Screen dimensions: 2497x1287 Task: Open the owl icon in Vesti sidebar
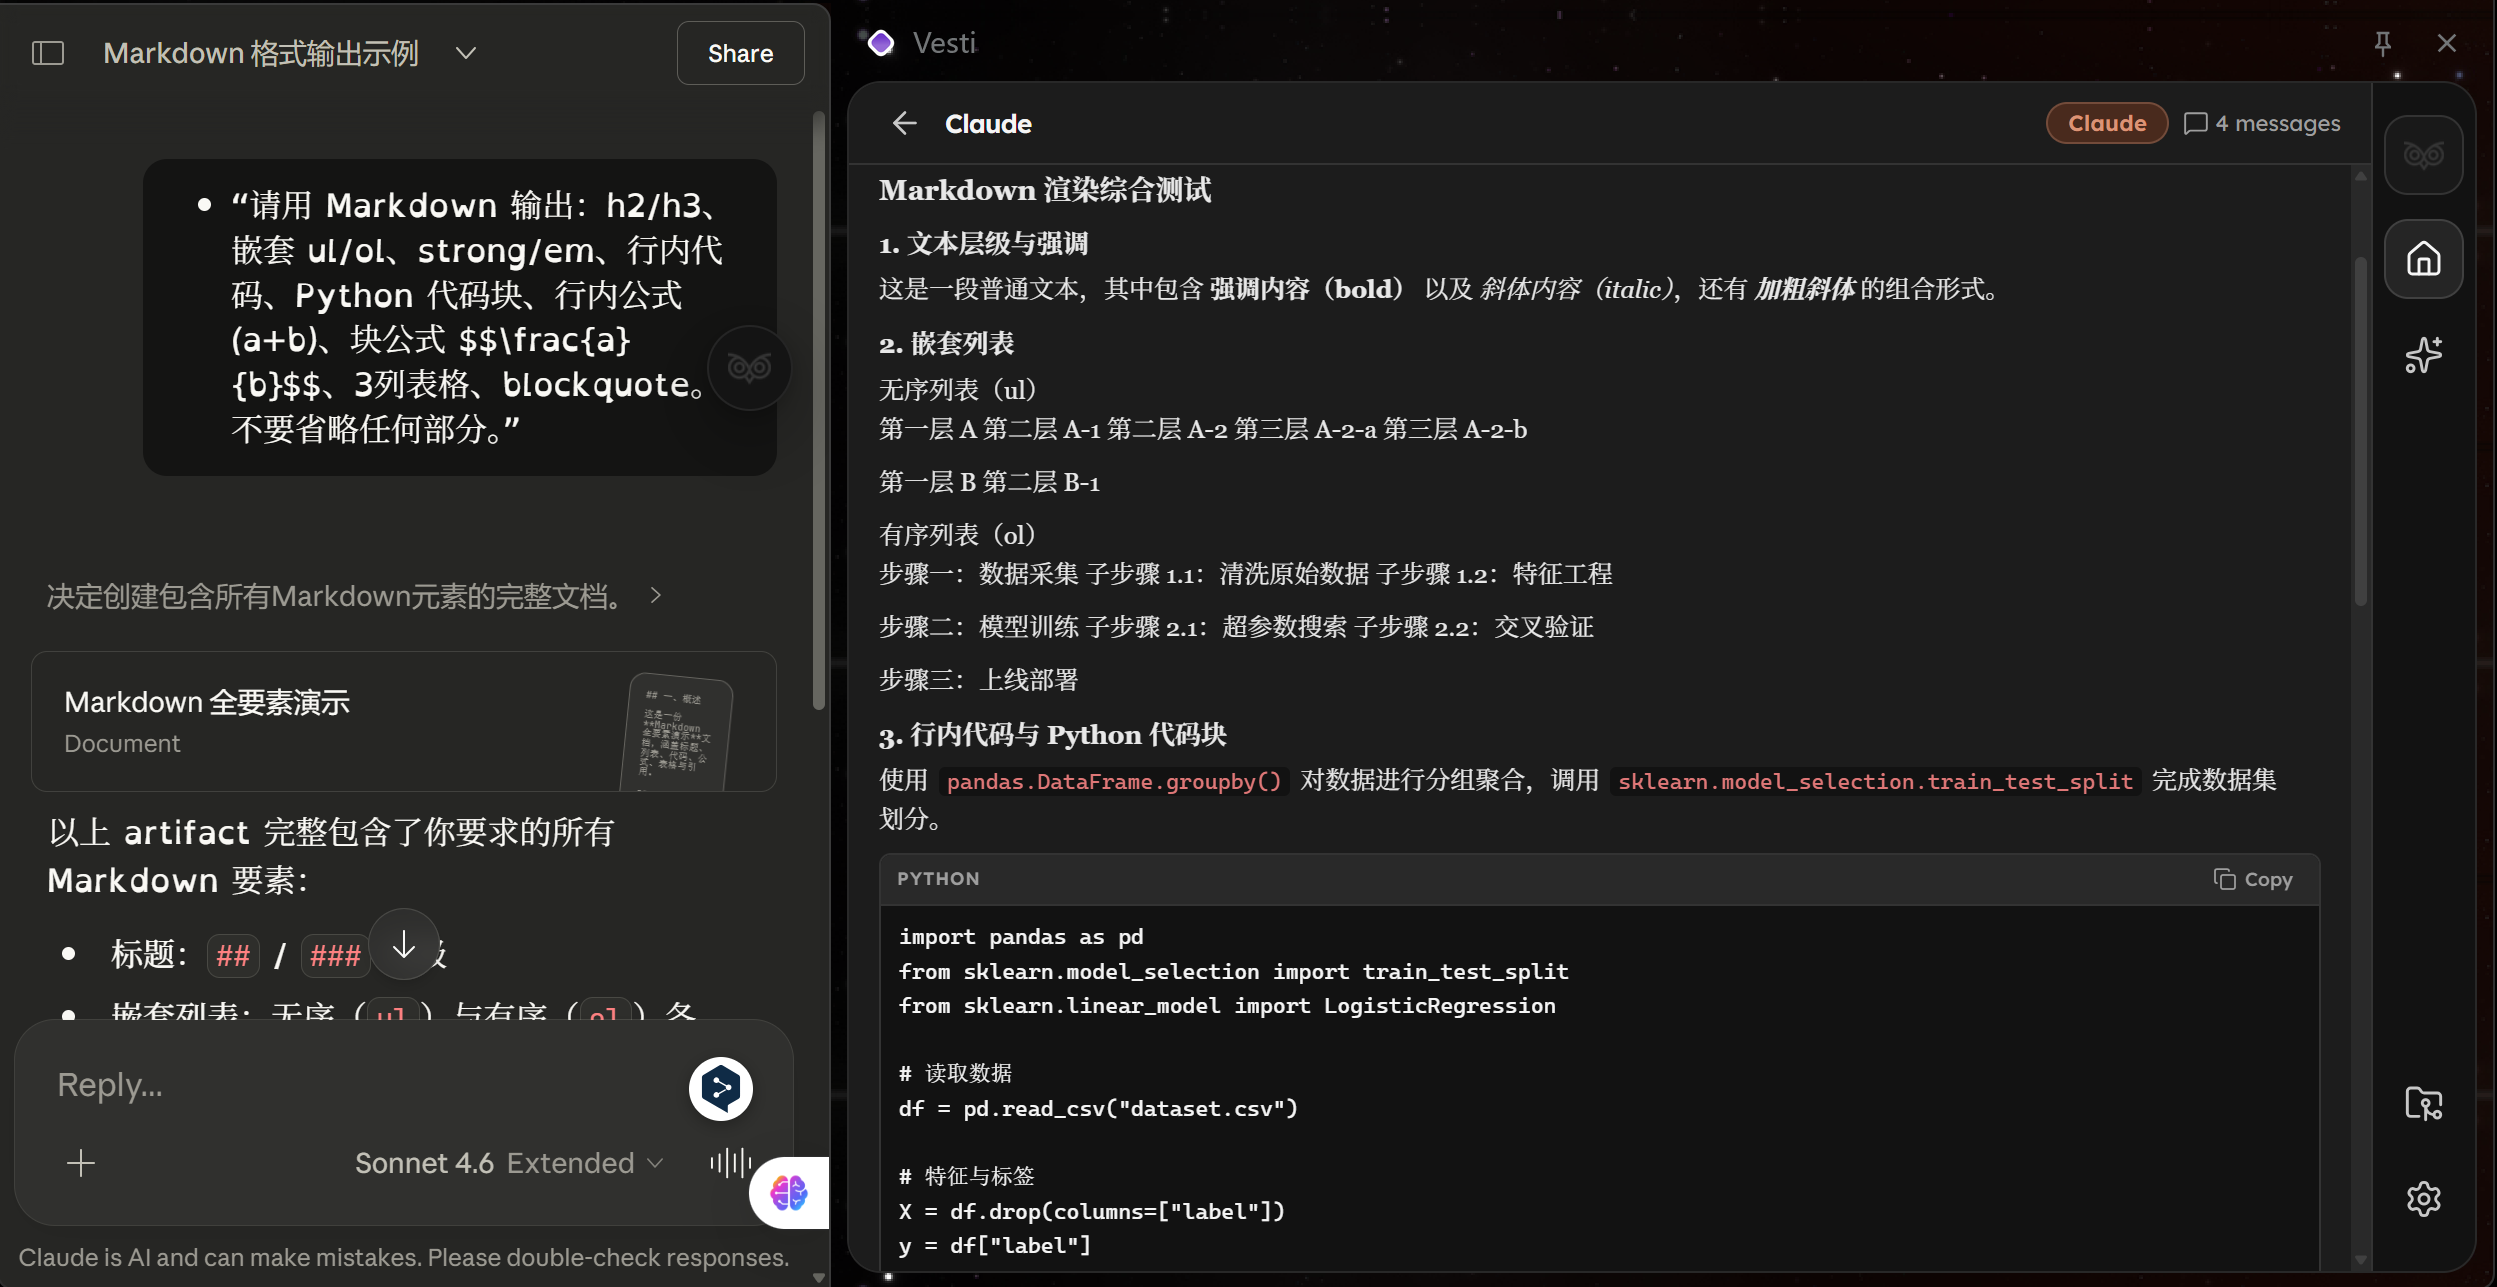click(2424, 155)
